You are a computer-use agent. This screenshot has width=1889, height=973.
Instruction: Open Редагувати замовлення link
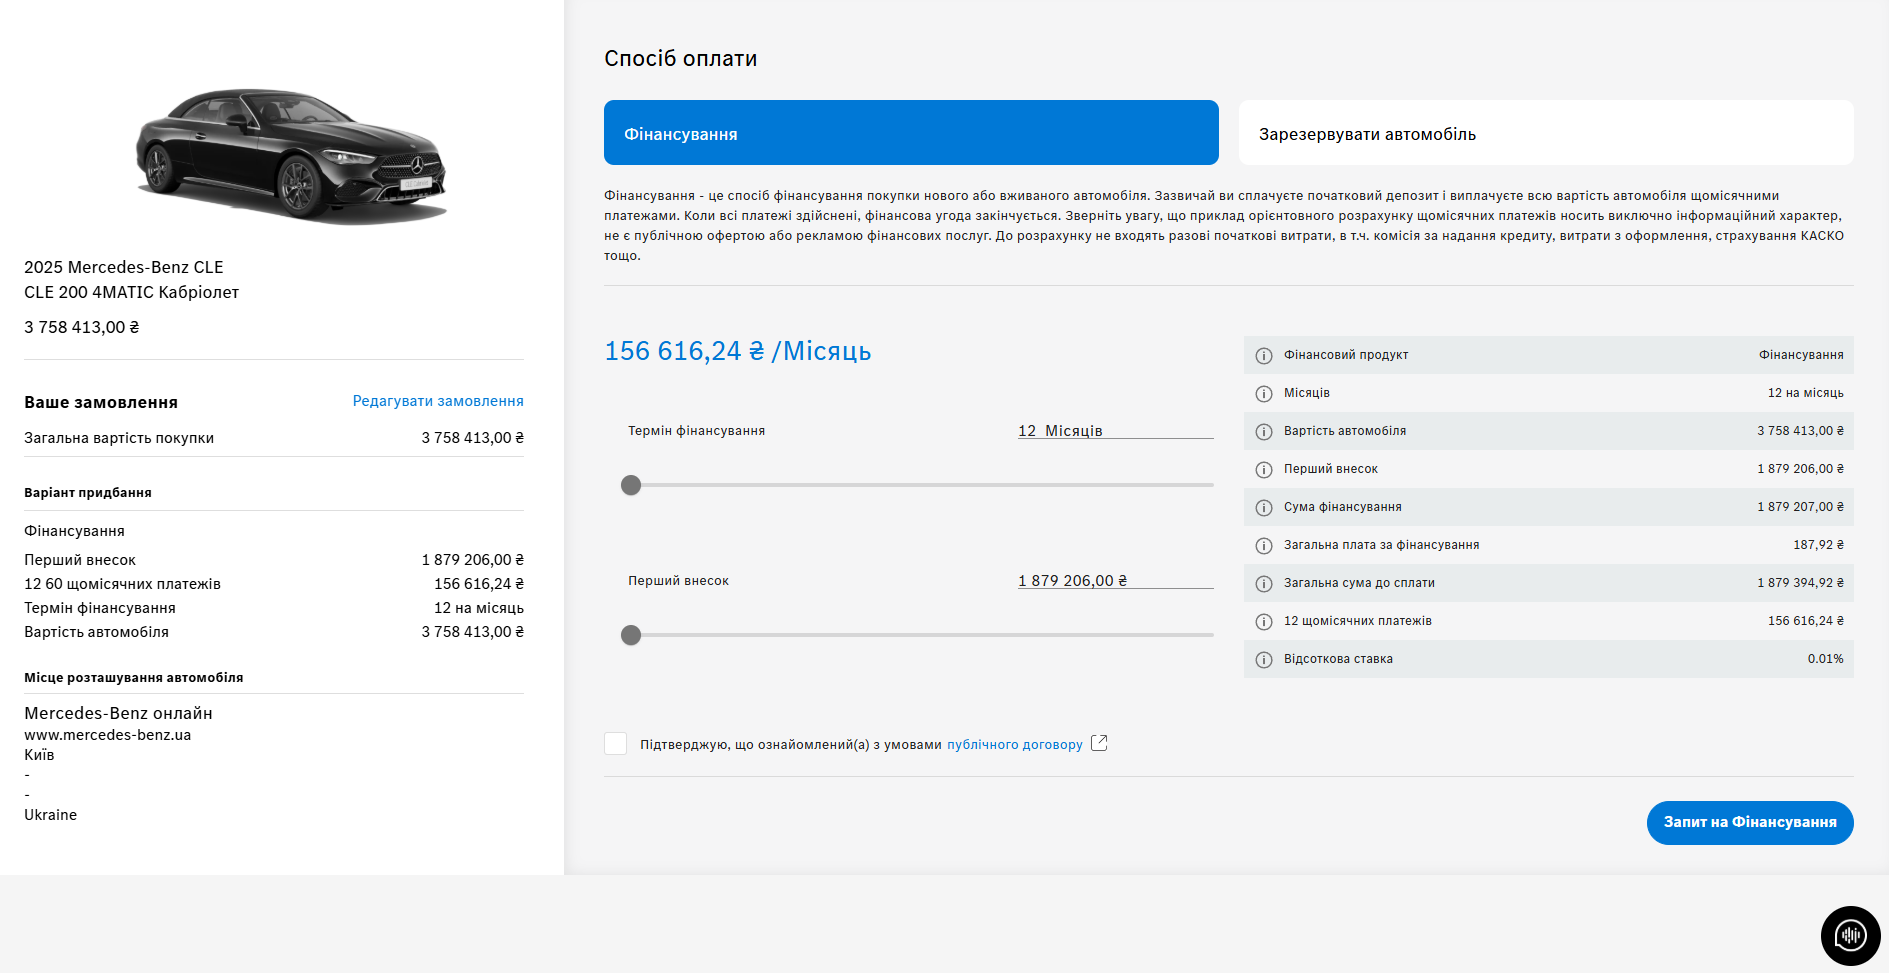[x=438, y=401]
